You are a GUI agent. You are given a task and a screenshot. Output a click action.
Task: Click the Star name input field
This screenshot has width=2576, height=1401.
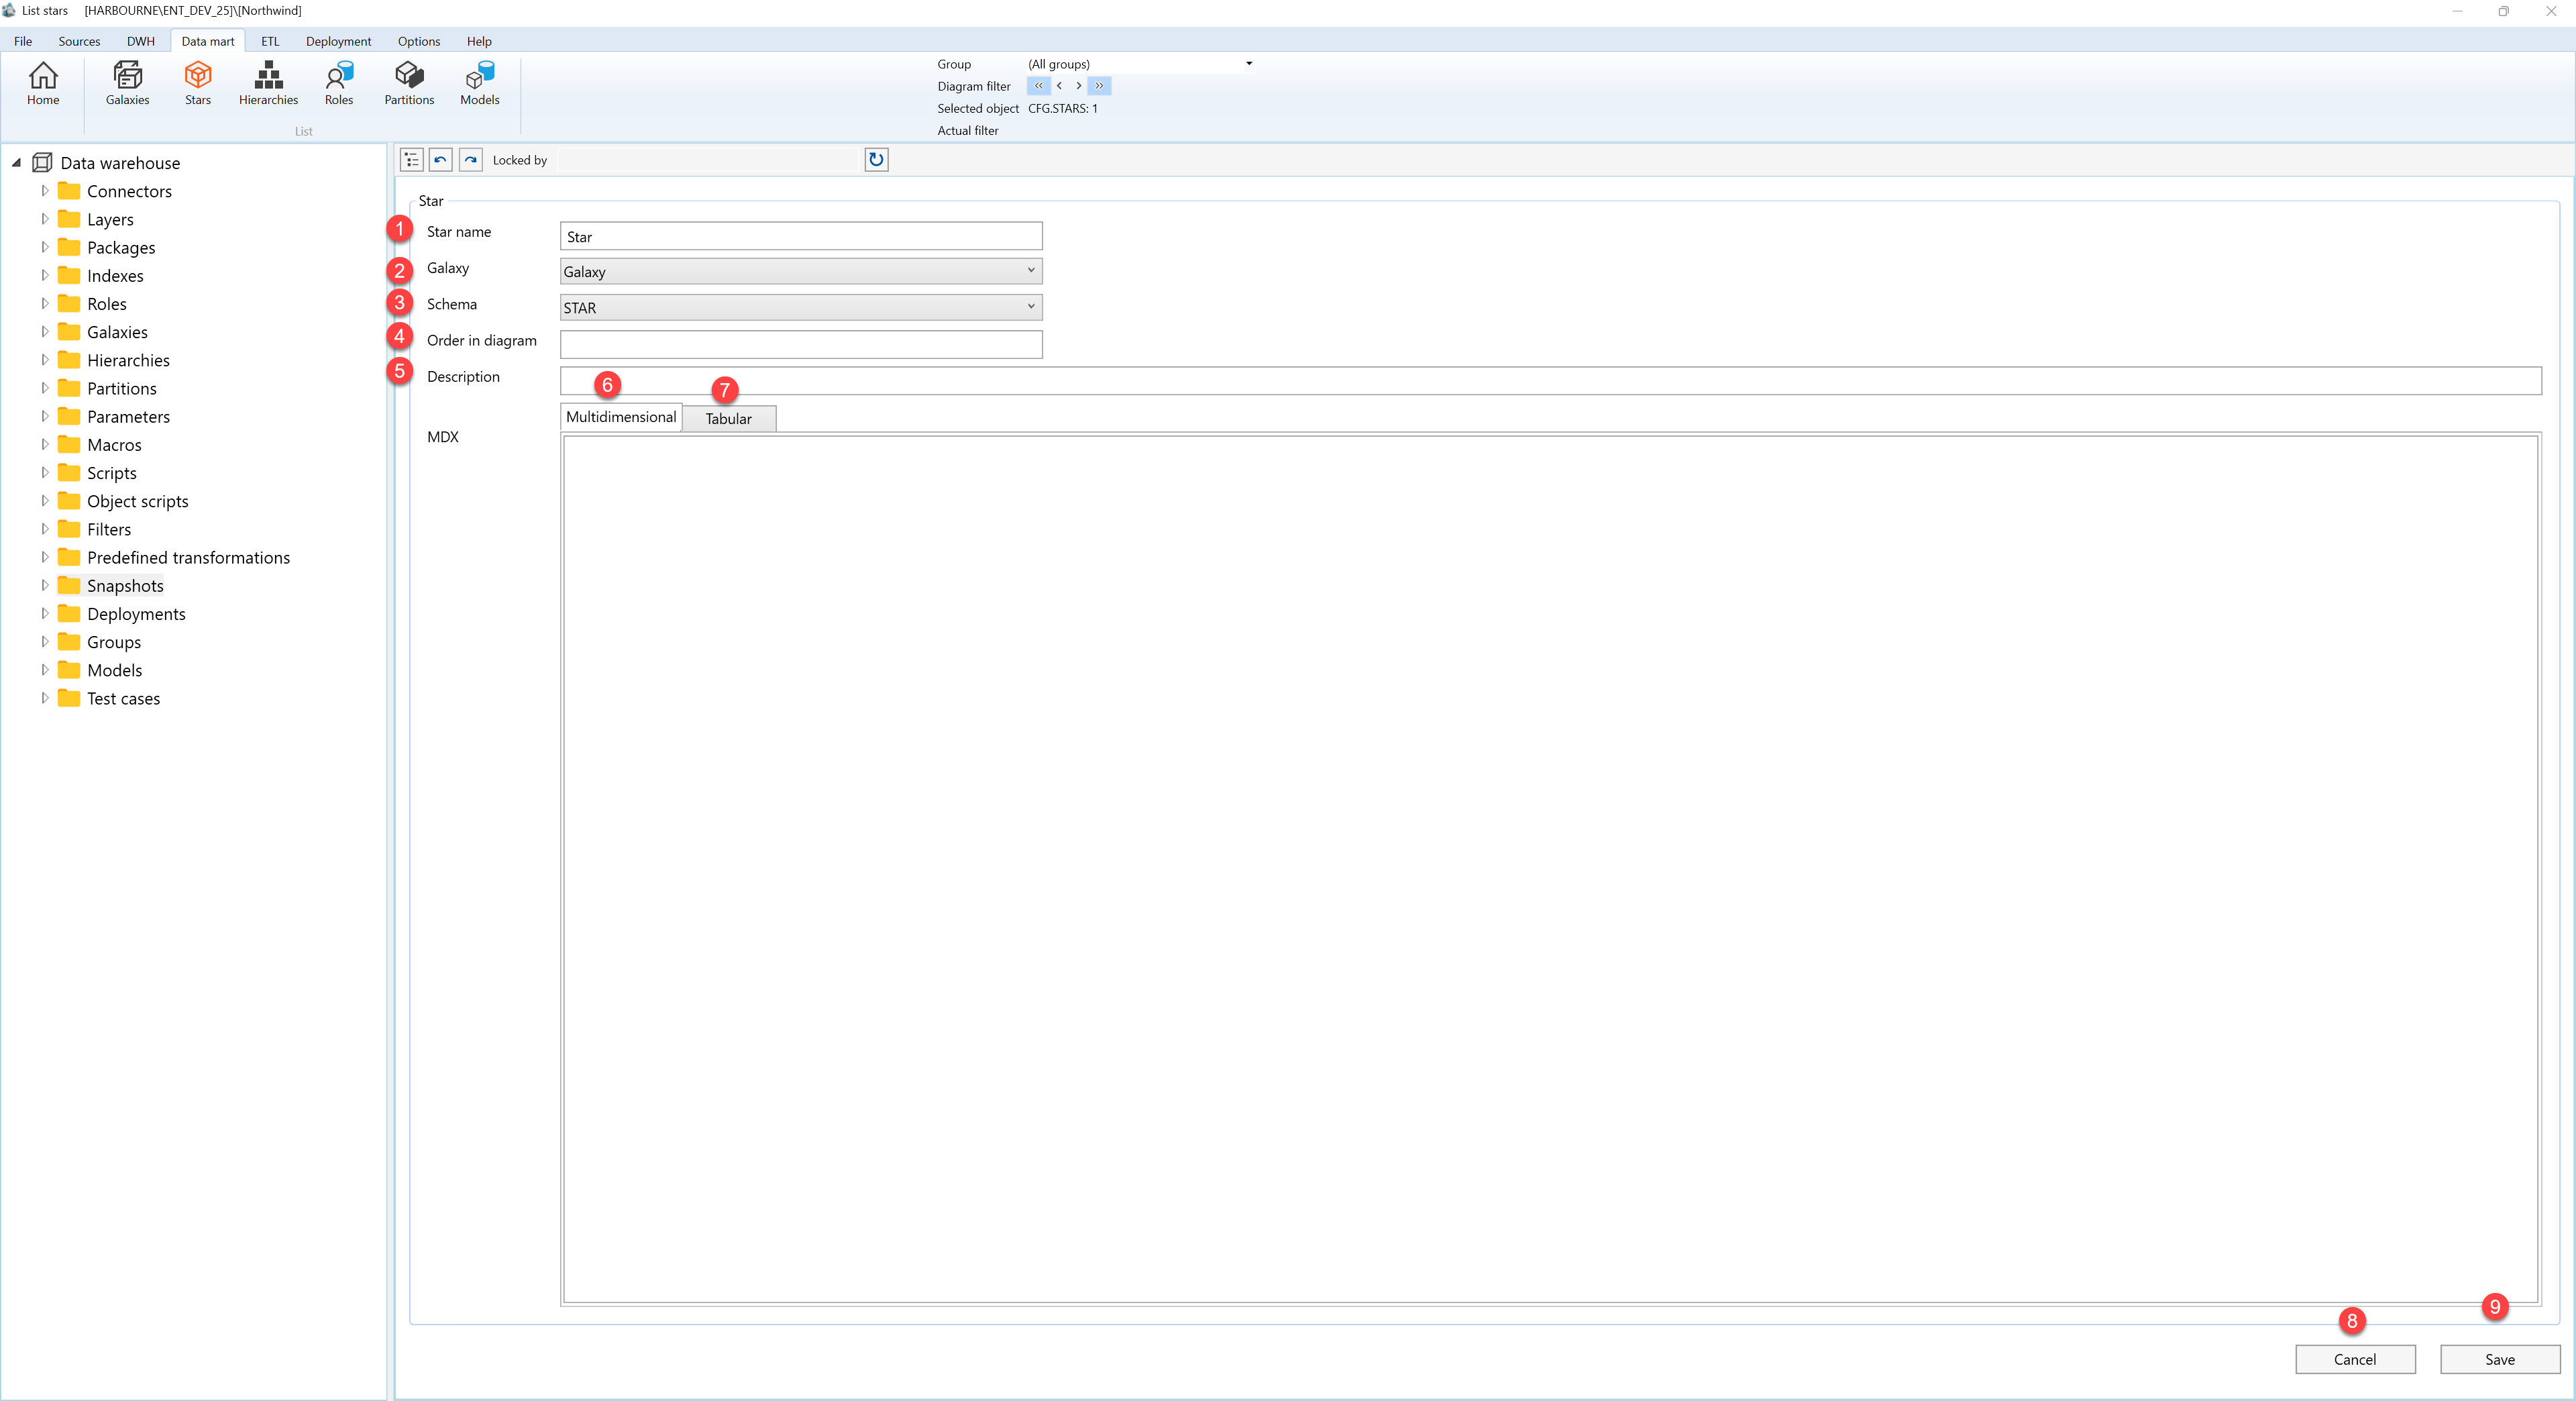[x=801, y=236]
